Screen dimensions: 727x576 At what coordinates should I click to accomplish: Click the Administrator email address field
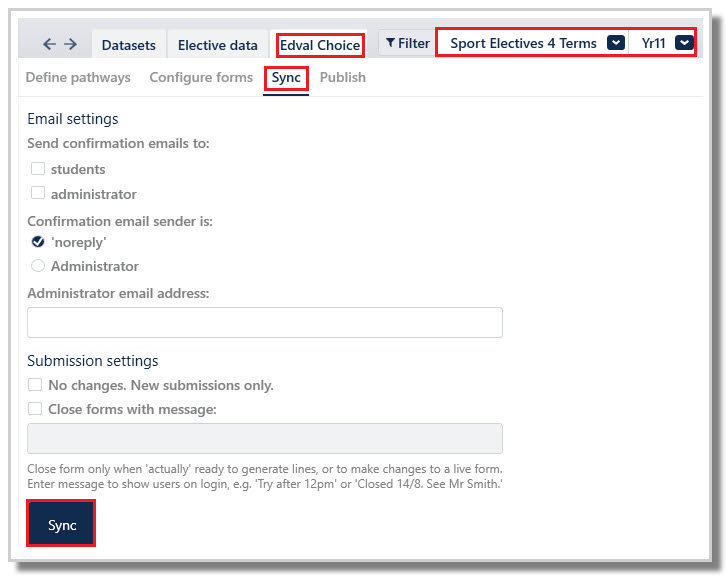(x=265, y=322)
